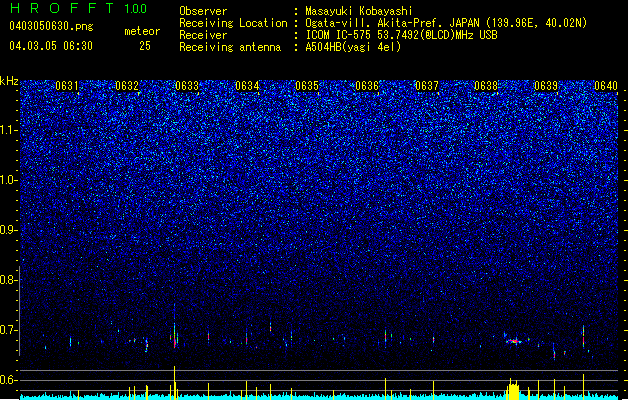Click the meteor count value 25
Screen dimensions: 629x400
pyautogui.click(x=145, y=46)
